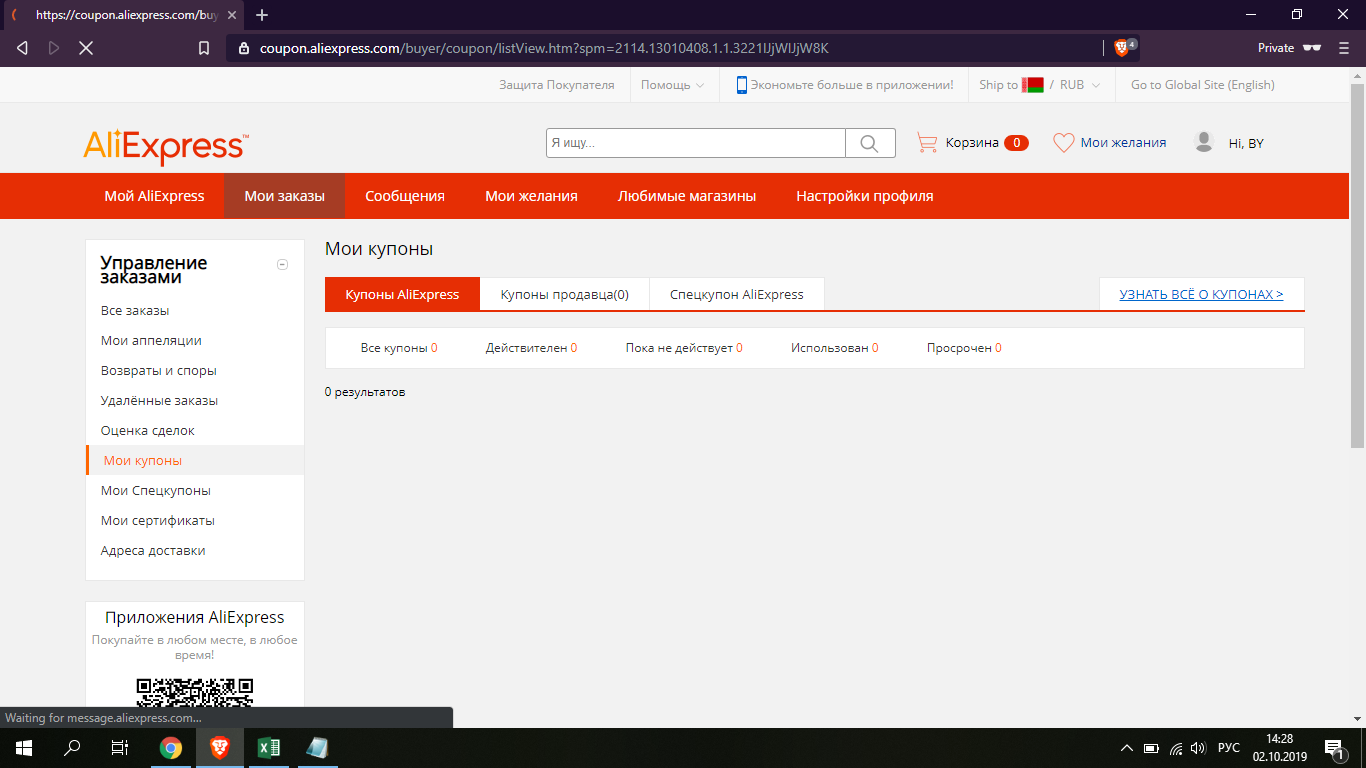Click the taskbar clock and date

[x=1280, y=747]
